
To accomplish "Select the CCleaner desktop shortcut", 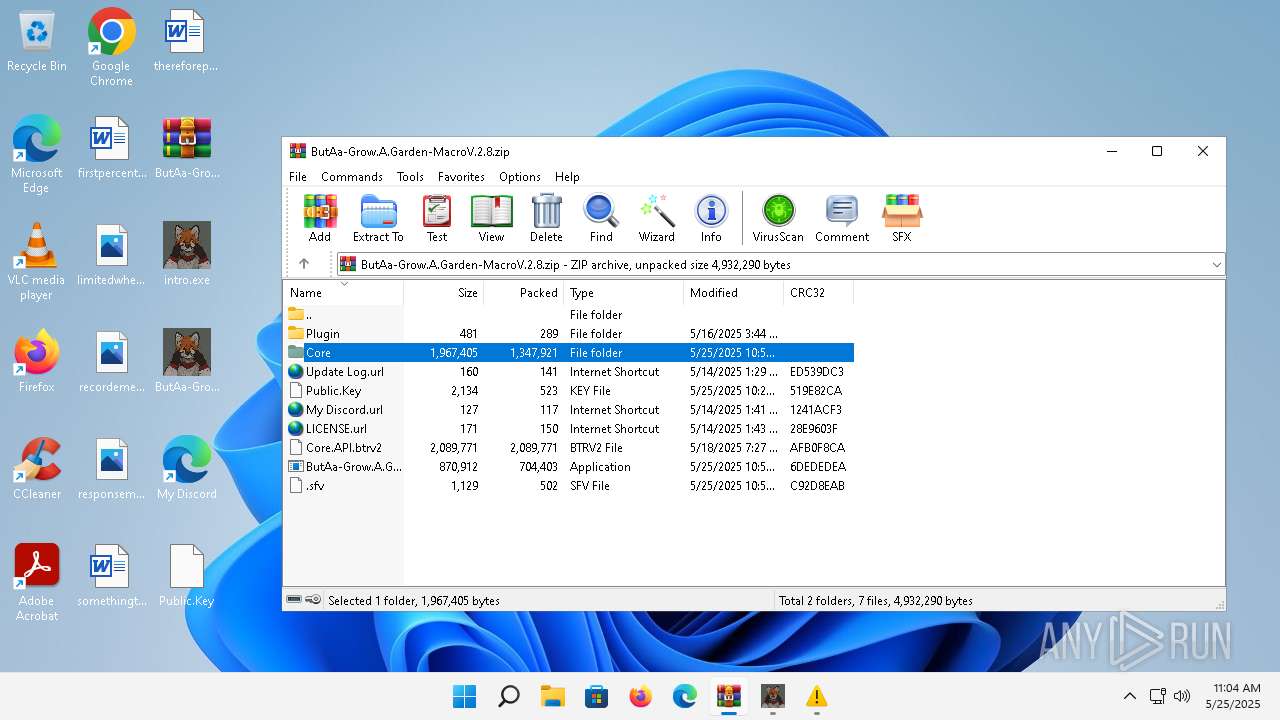I will 37,468.
